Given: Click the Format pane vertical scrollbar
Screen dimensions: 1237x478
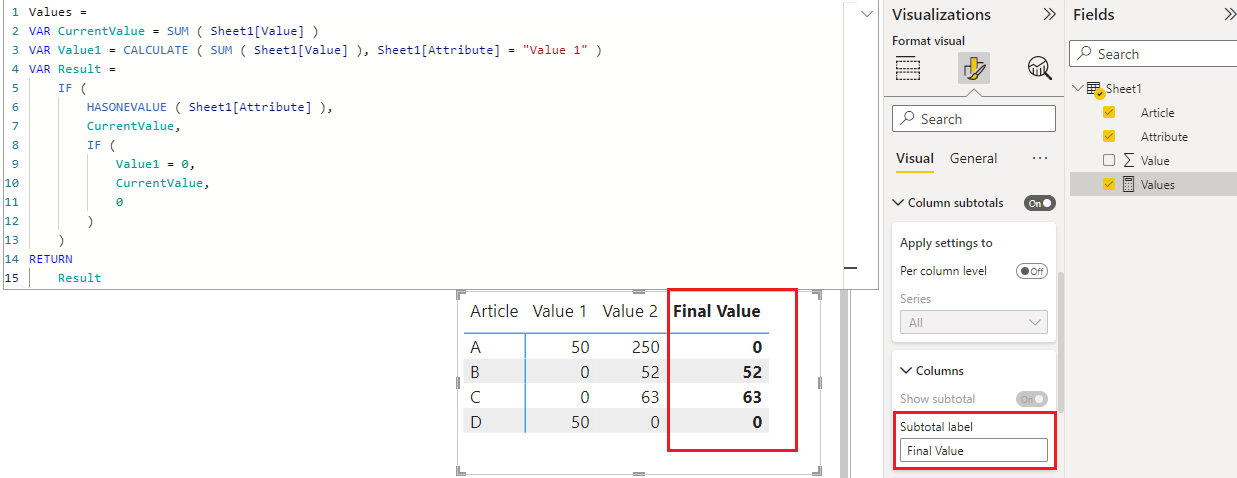Looking at the screenshot, I should 1061,340.
